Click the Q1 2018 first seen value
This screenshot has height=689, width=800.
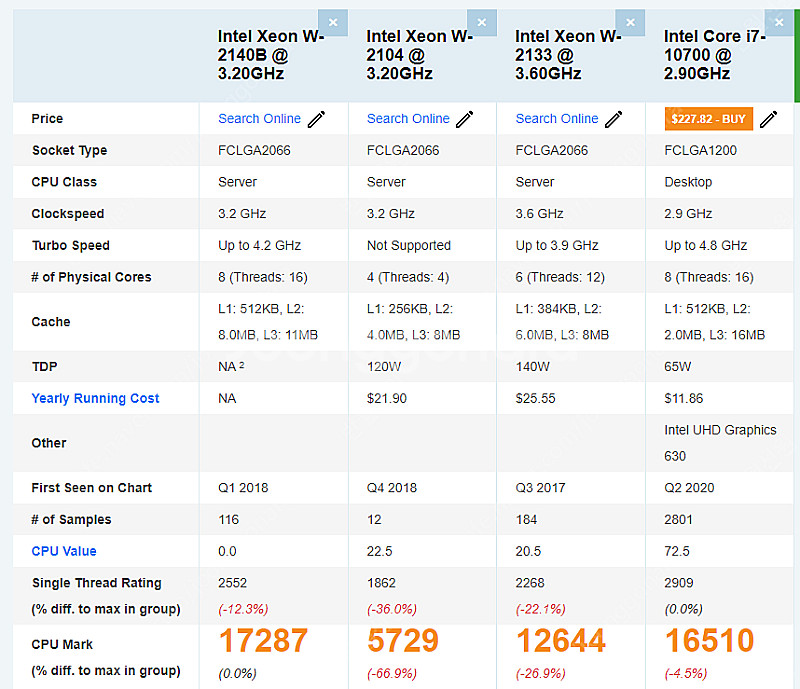tap(243, 488)
